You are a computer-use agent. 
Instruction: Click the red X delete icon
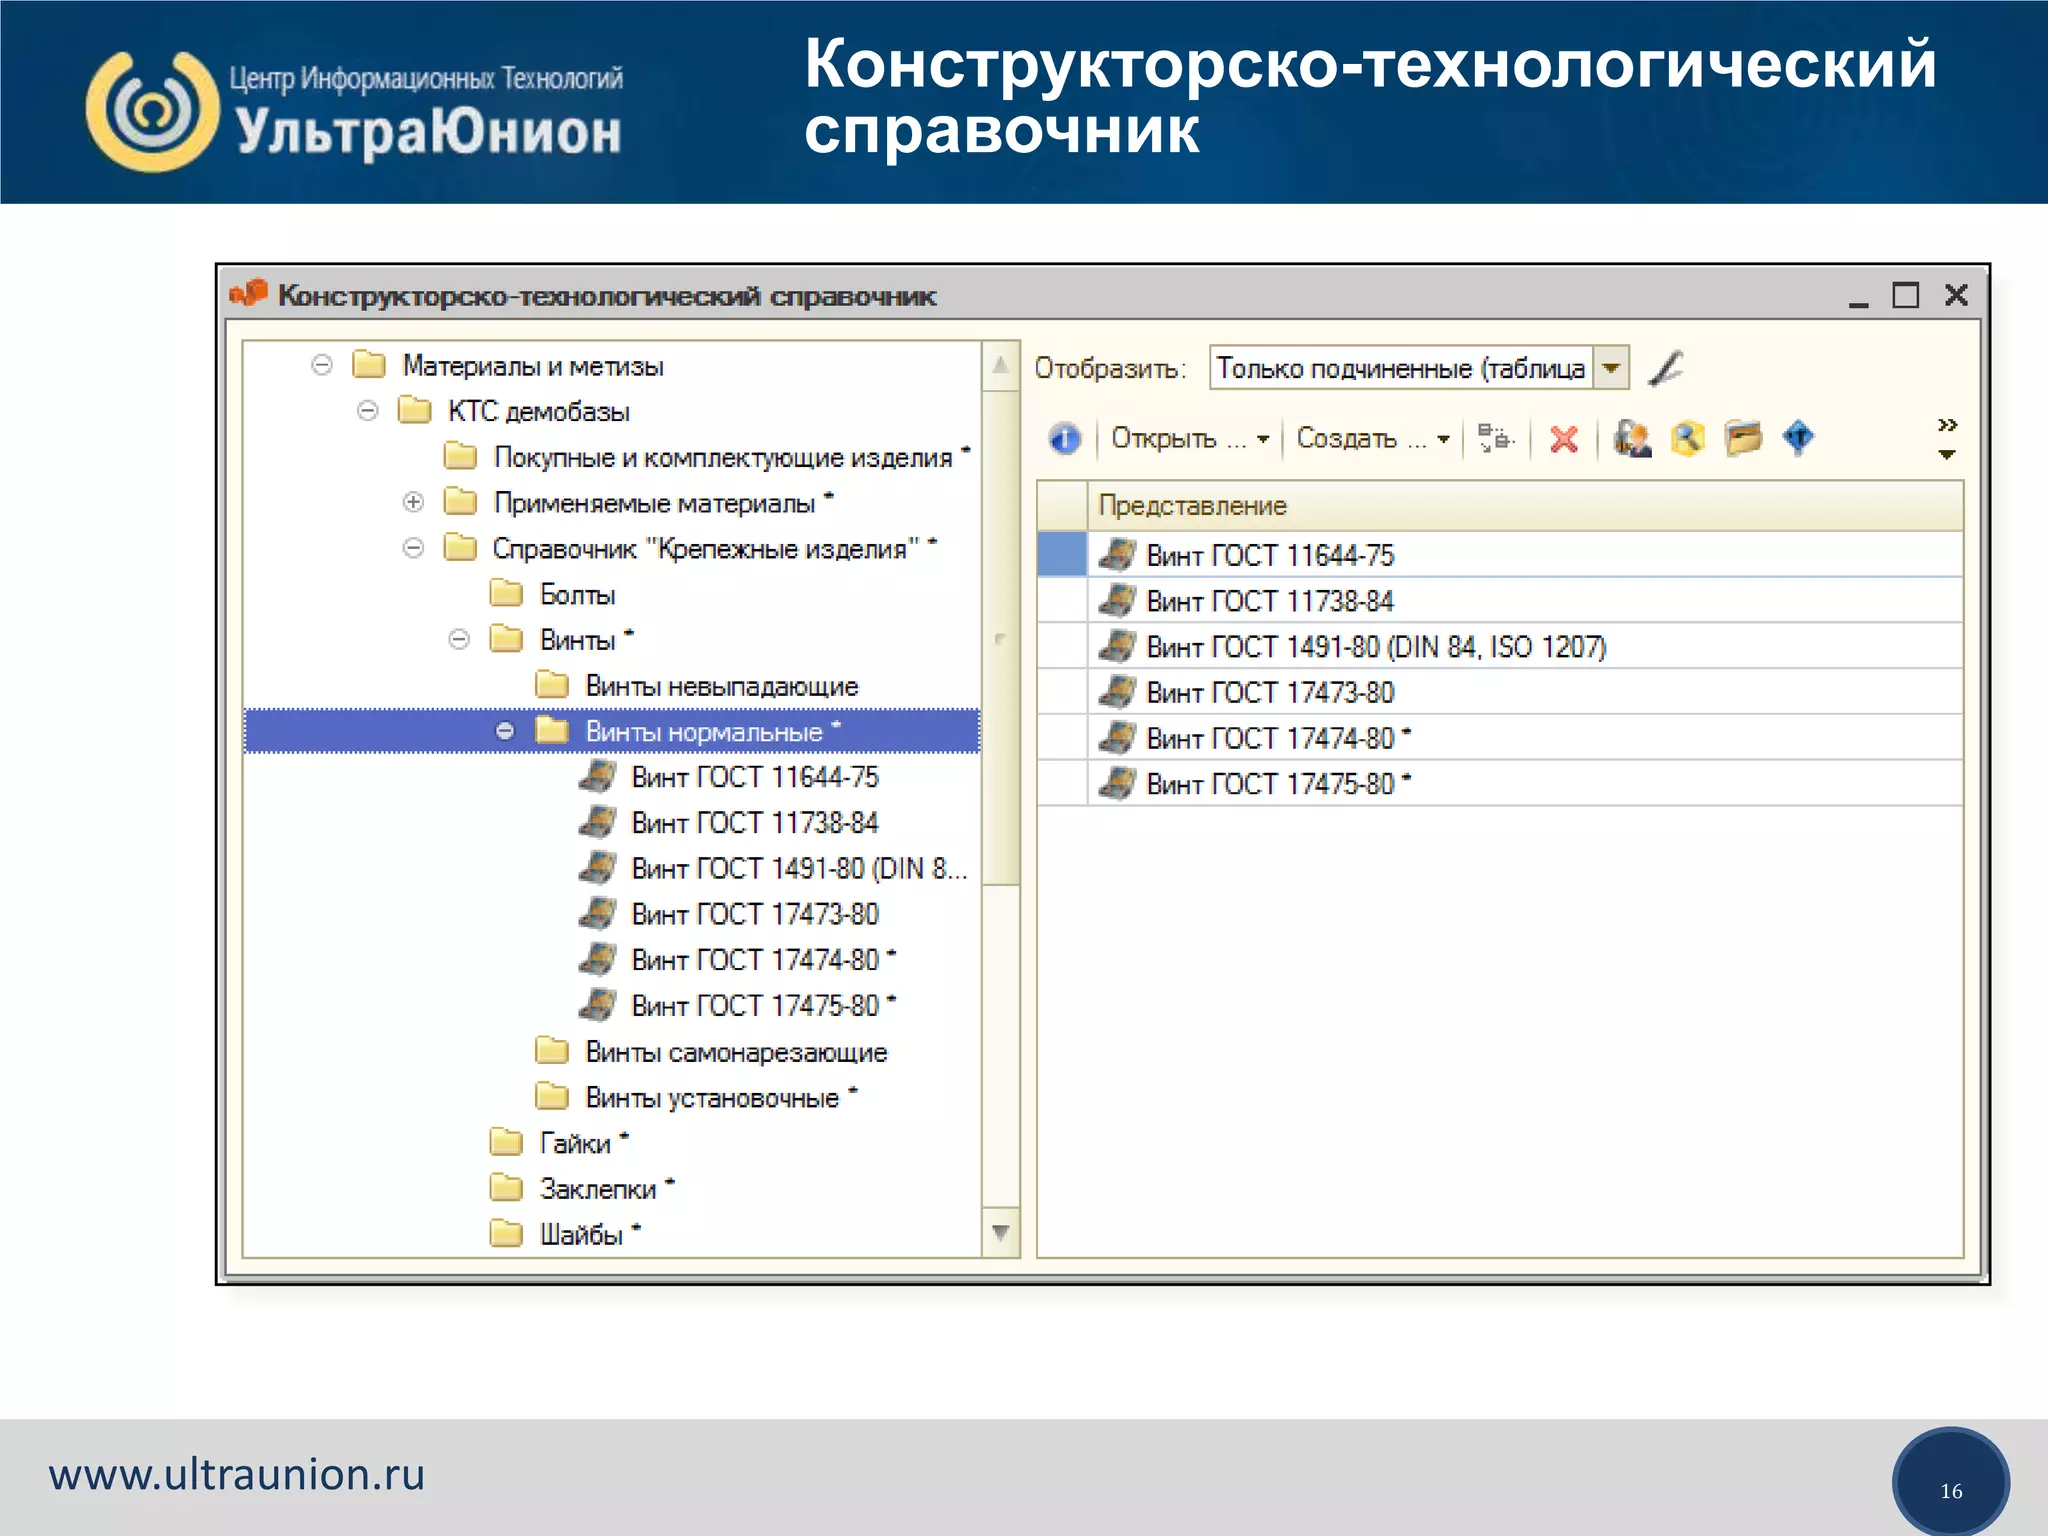pos(1564,439)
